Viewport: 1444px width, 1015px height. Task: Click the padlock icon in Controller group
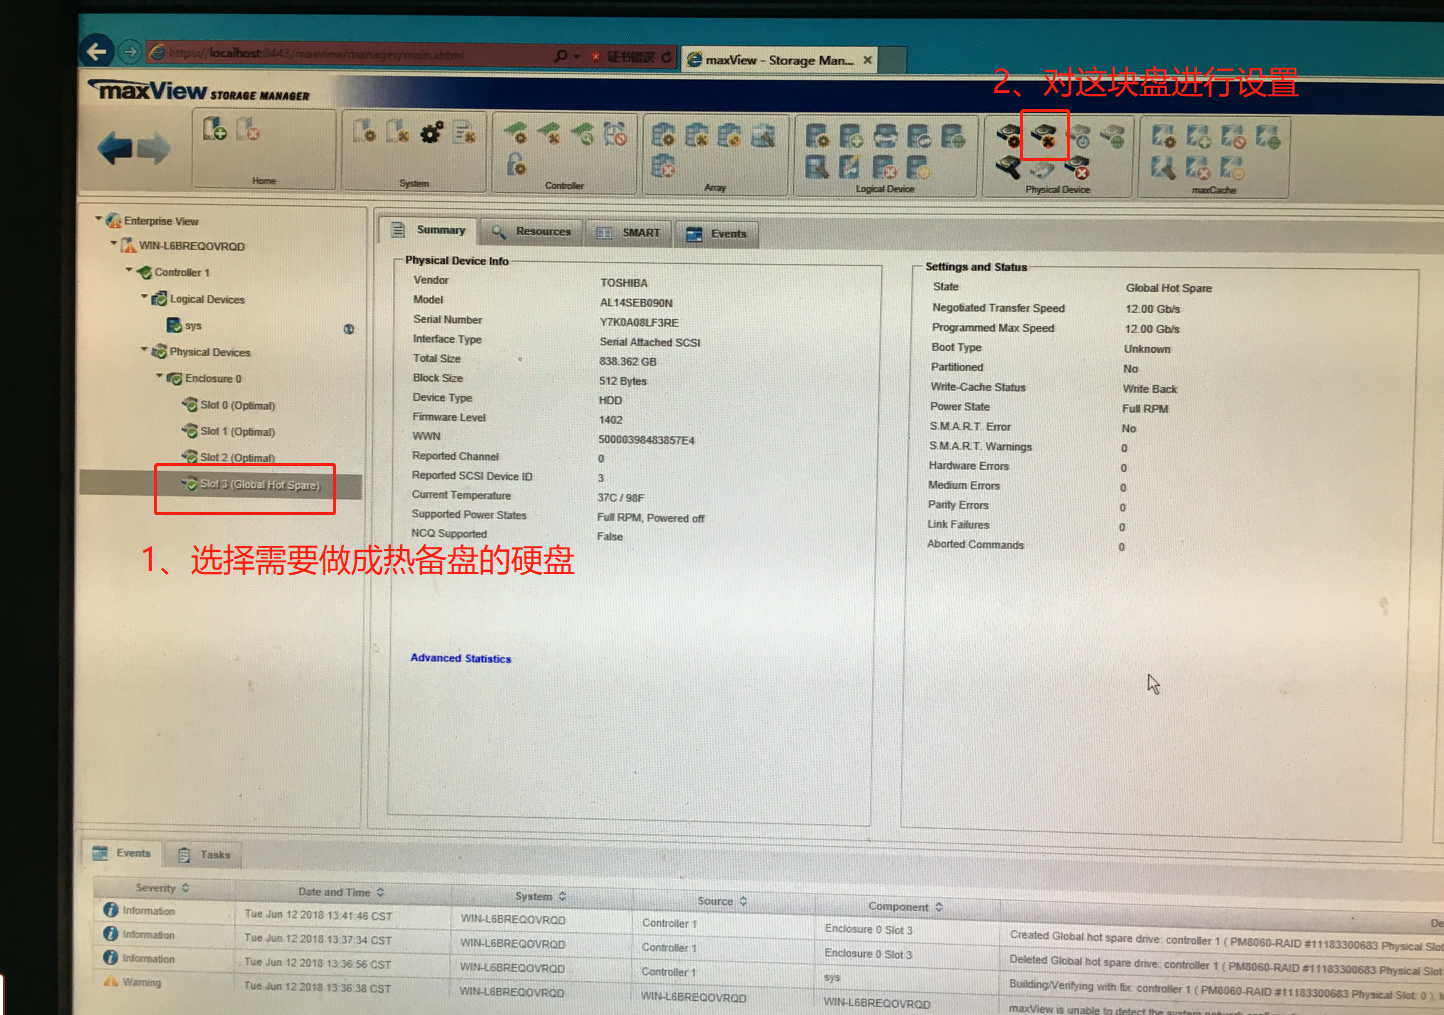coord(516,163)
